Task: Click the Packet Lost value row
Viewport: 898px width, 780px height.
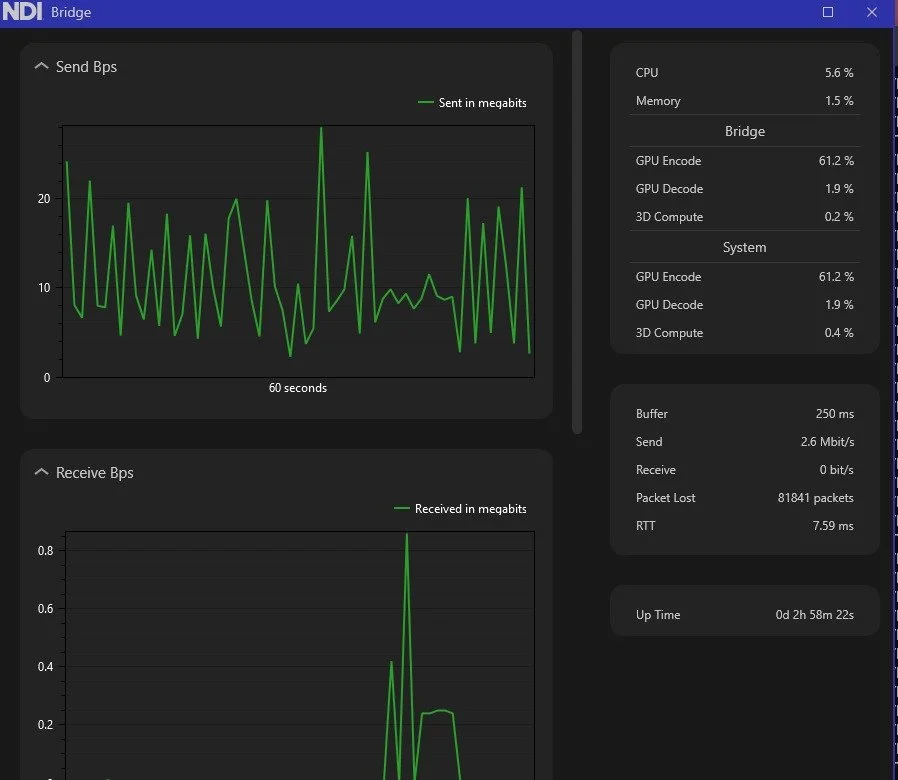Action: 745,498
